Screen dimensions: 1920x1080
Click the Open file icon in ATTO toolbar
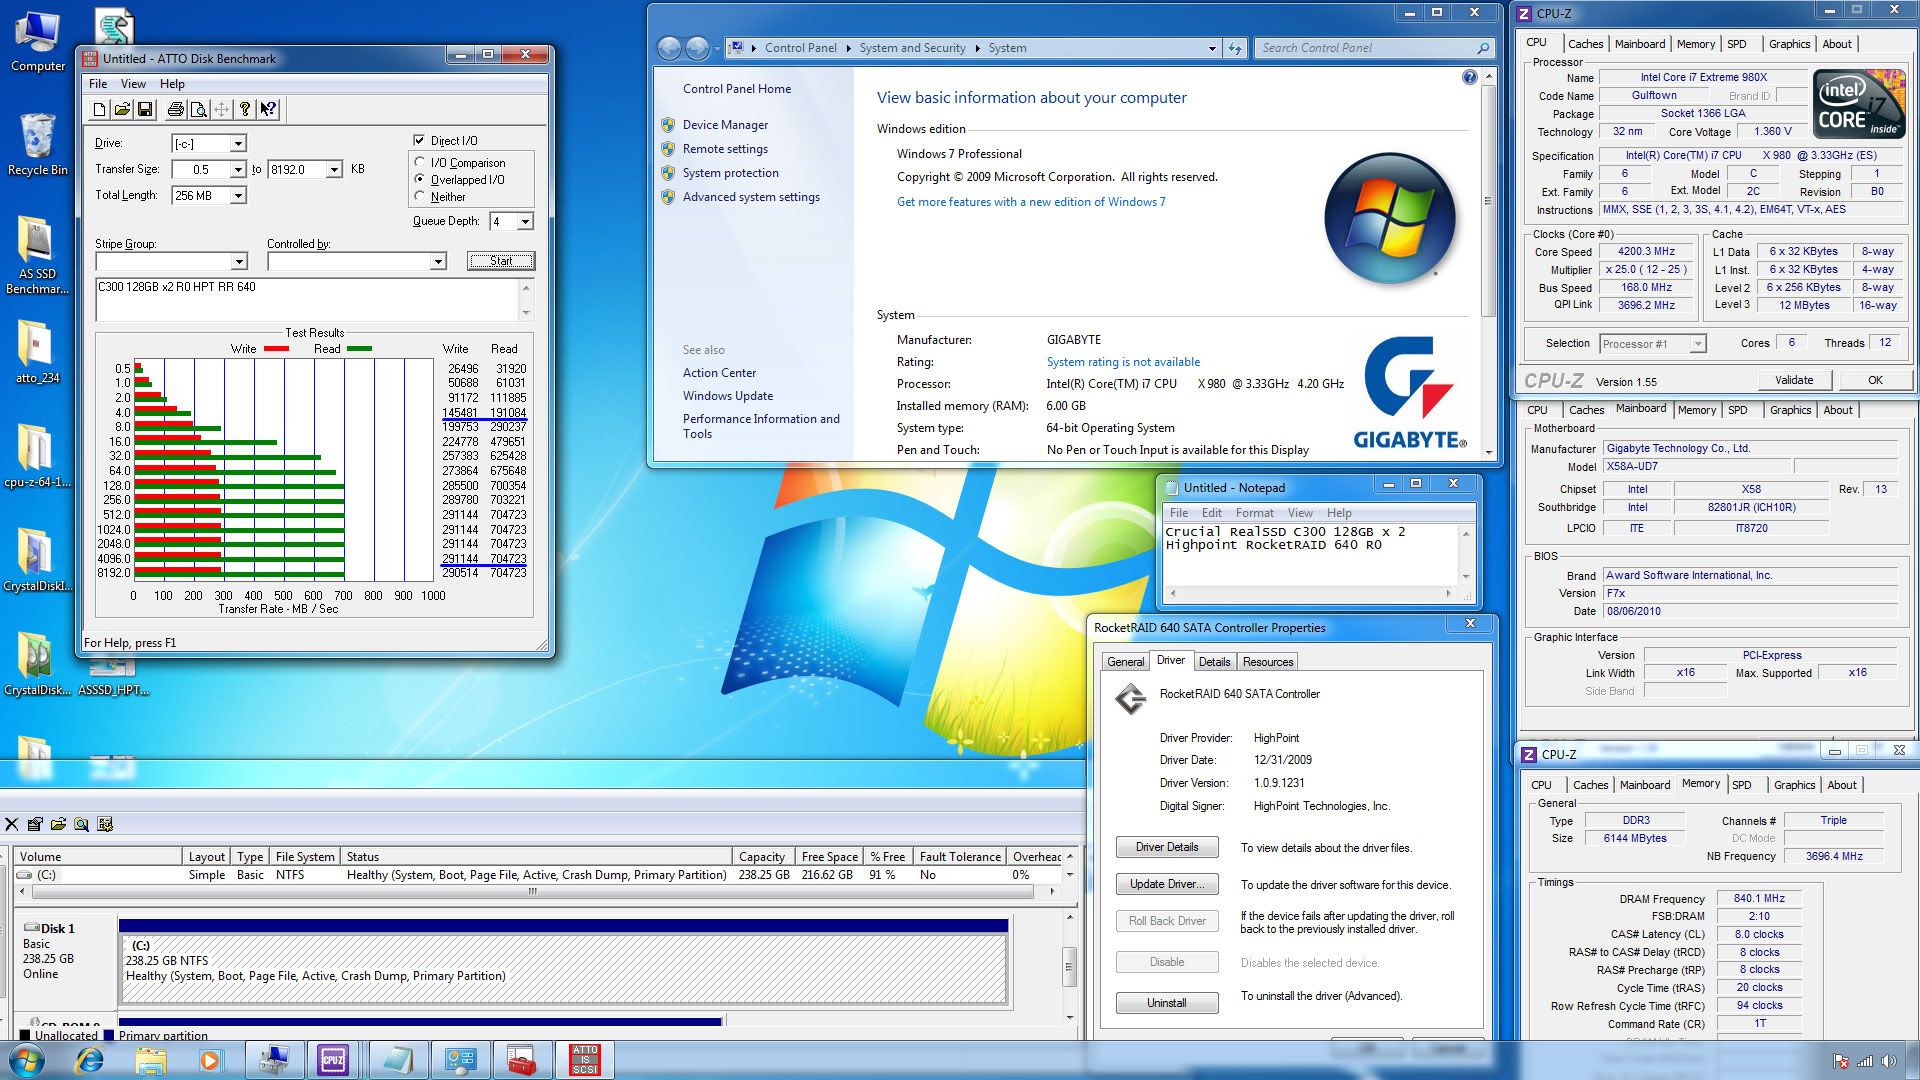[122, 110]
